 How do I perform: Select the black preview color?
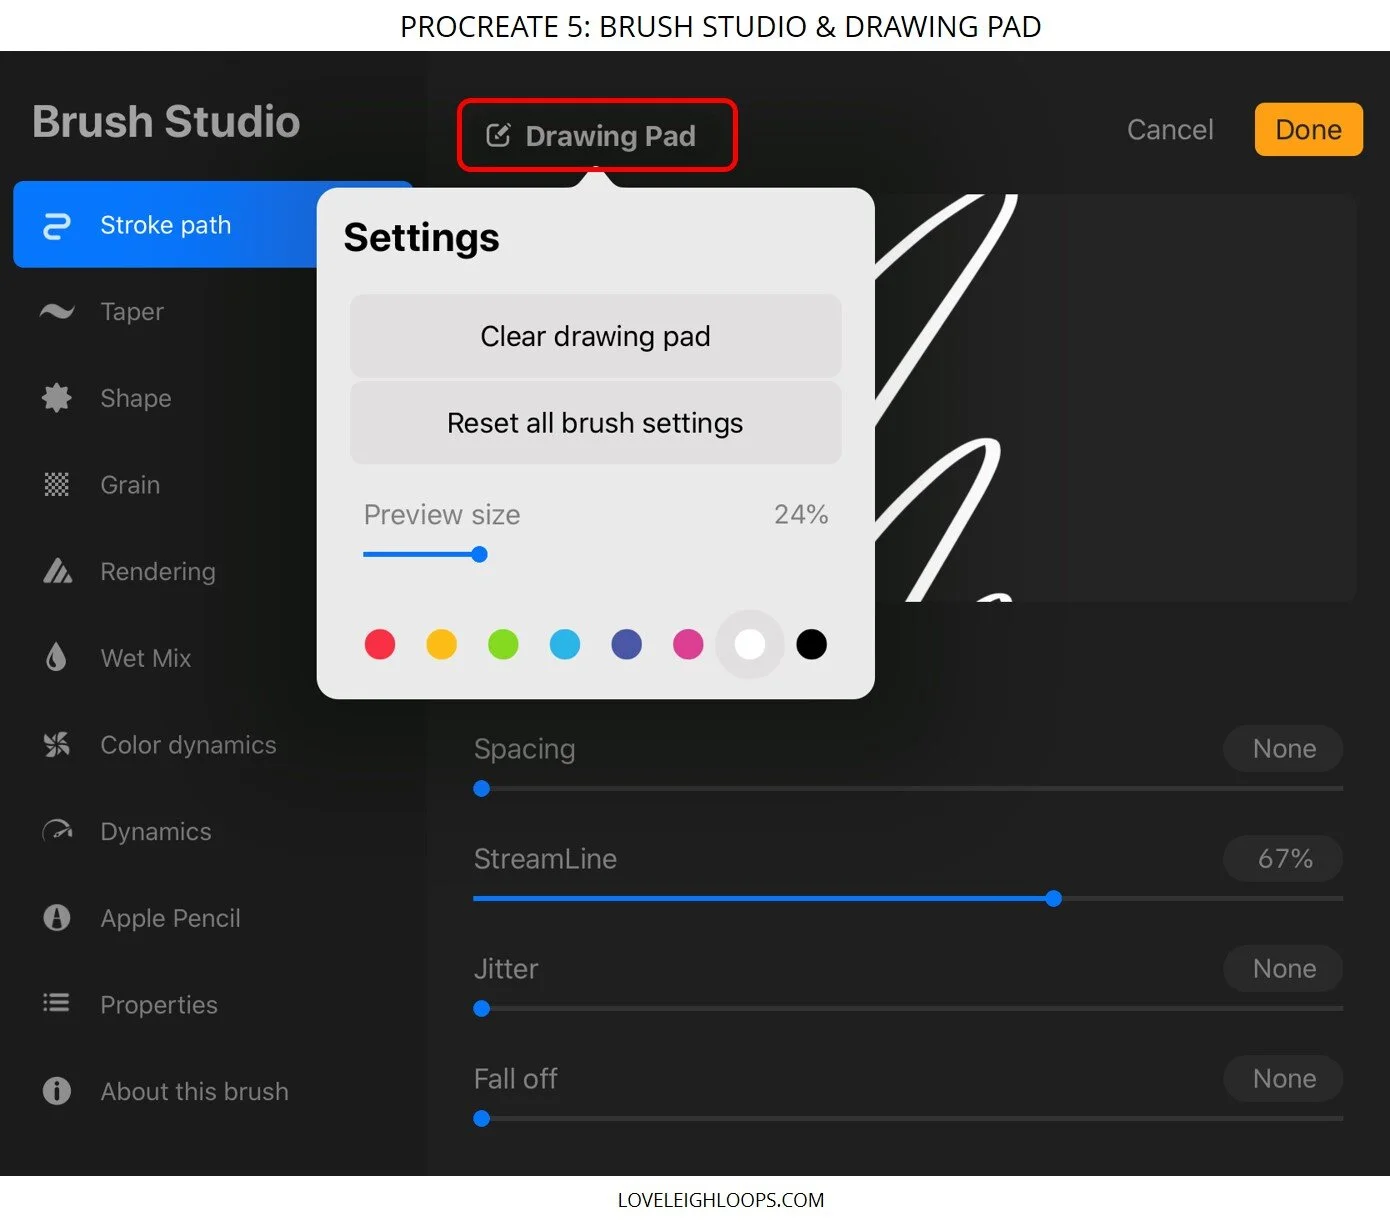[x=811, y=644]
